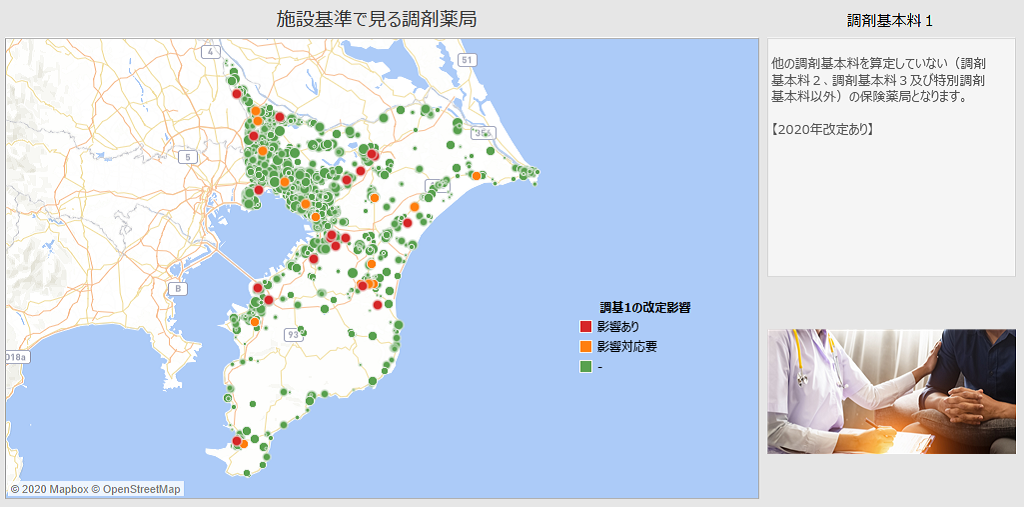
Task: Select the orange marker on the eastern cape
Action: pos(478,175)
